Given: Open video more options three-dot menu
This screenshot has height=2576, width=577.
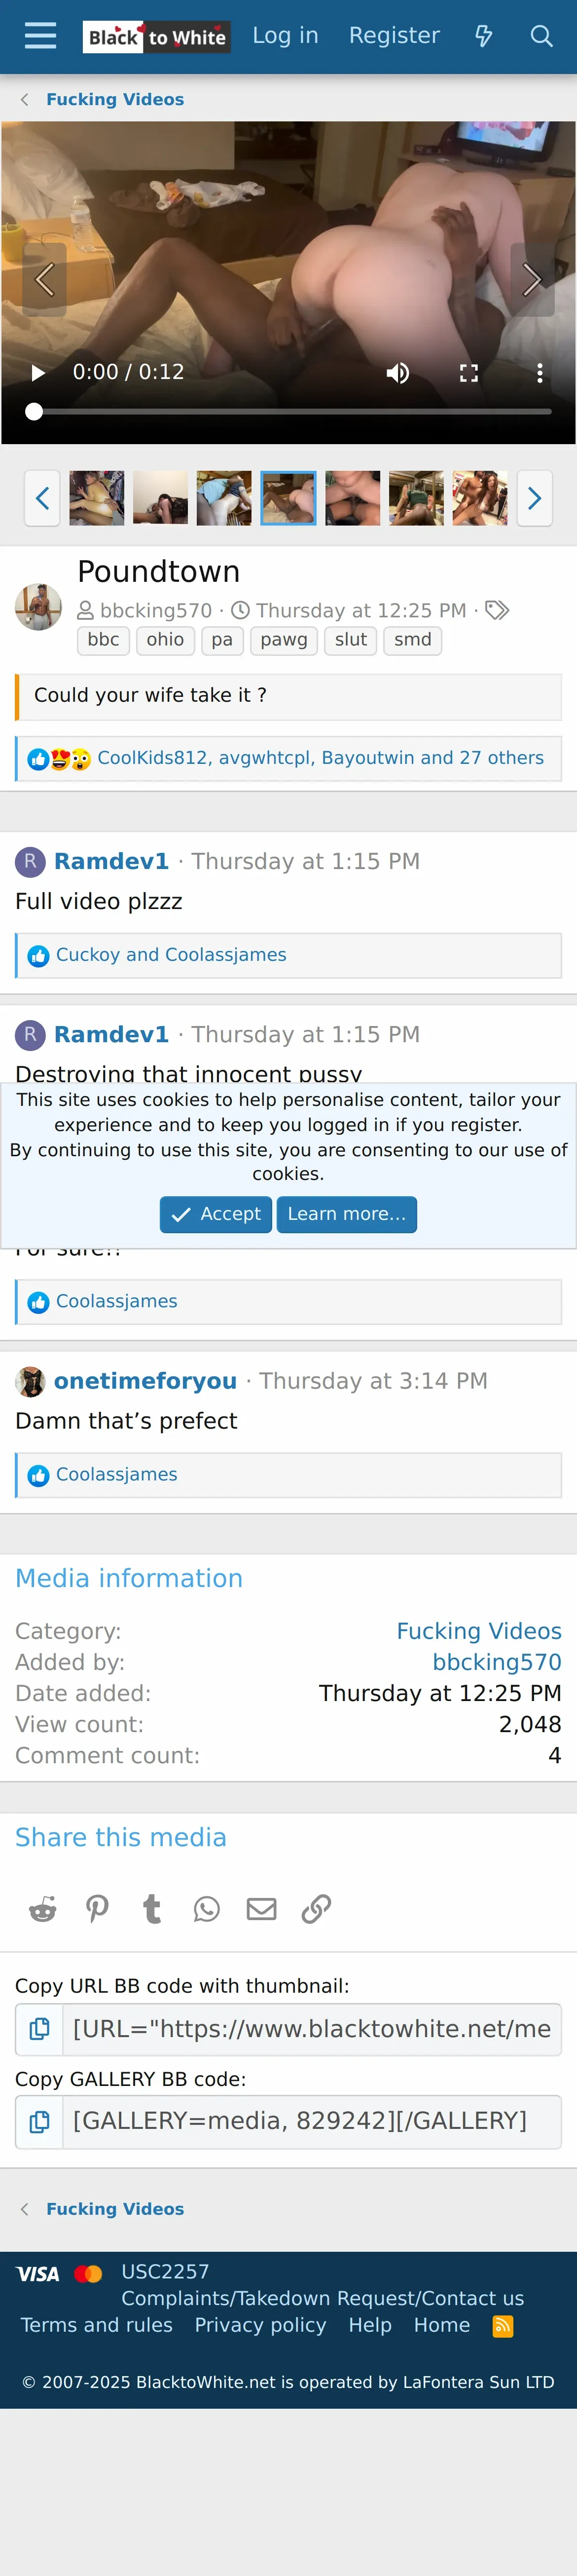Looking at the screenshot, I should tap(540, 373).
